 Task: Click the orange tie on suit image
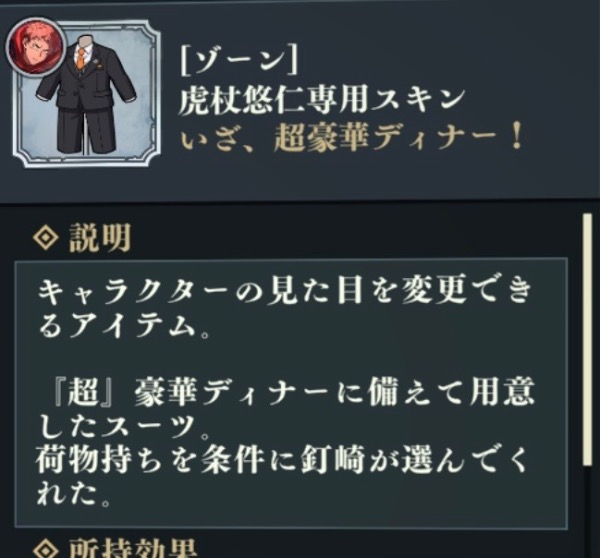pos(81,59)
